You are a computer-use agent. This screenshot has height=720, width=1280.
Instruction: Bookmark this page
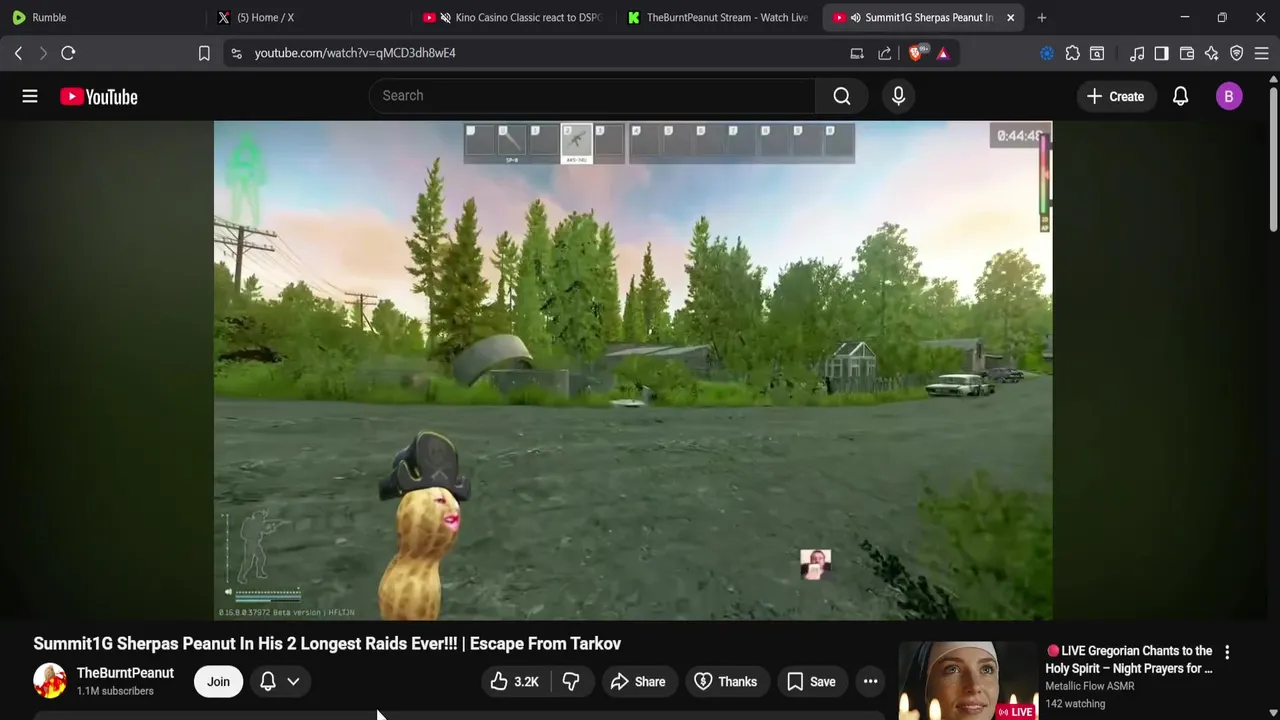tap(204, 53)
